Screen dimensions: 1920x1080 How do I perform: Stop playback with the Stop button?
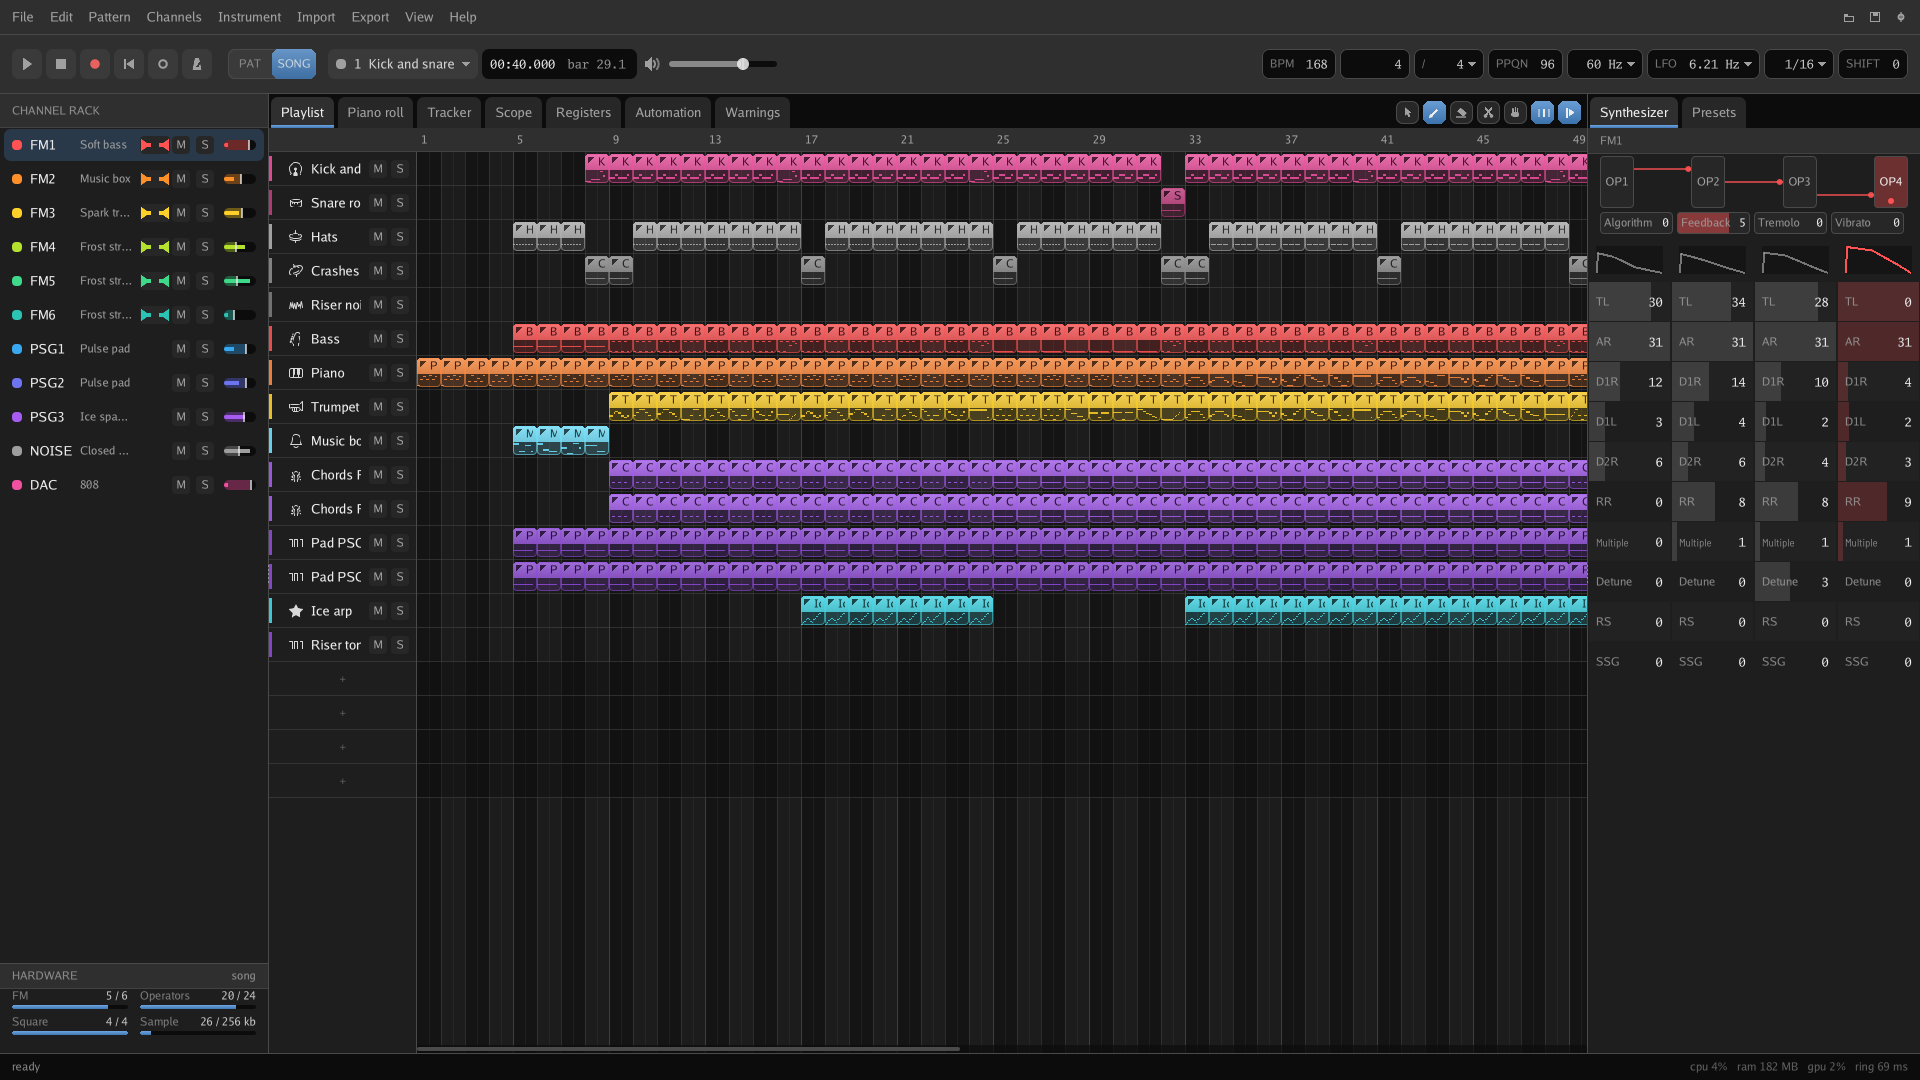pos(61,64)
